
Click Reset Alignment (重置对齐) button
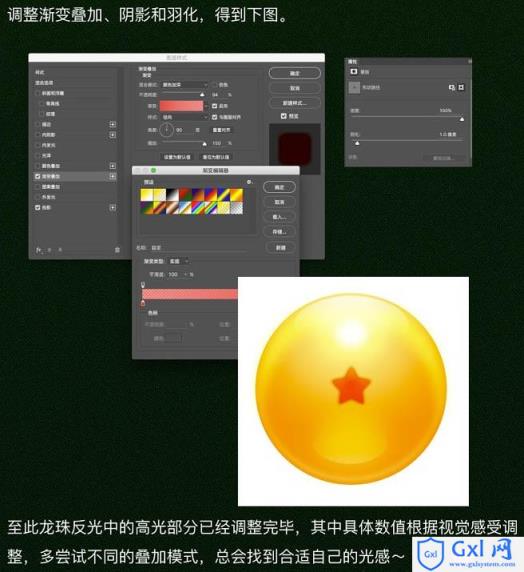pyautogui.click(x=221, y=130)
